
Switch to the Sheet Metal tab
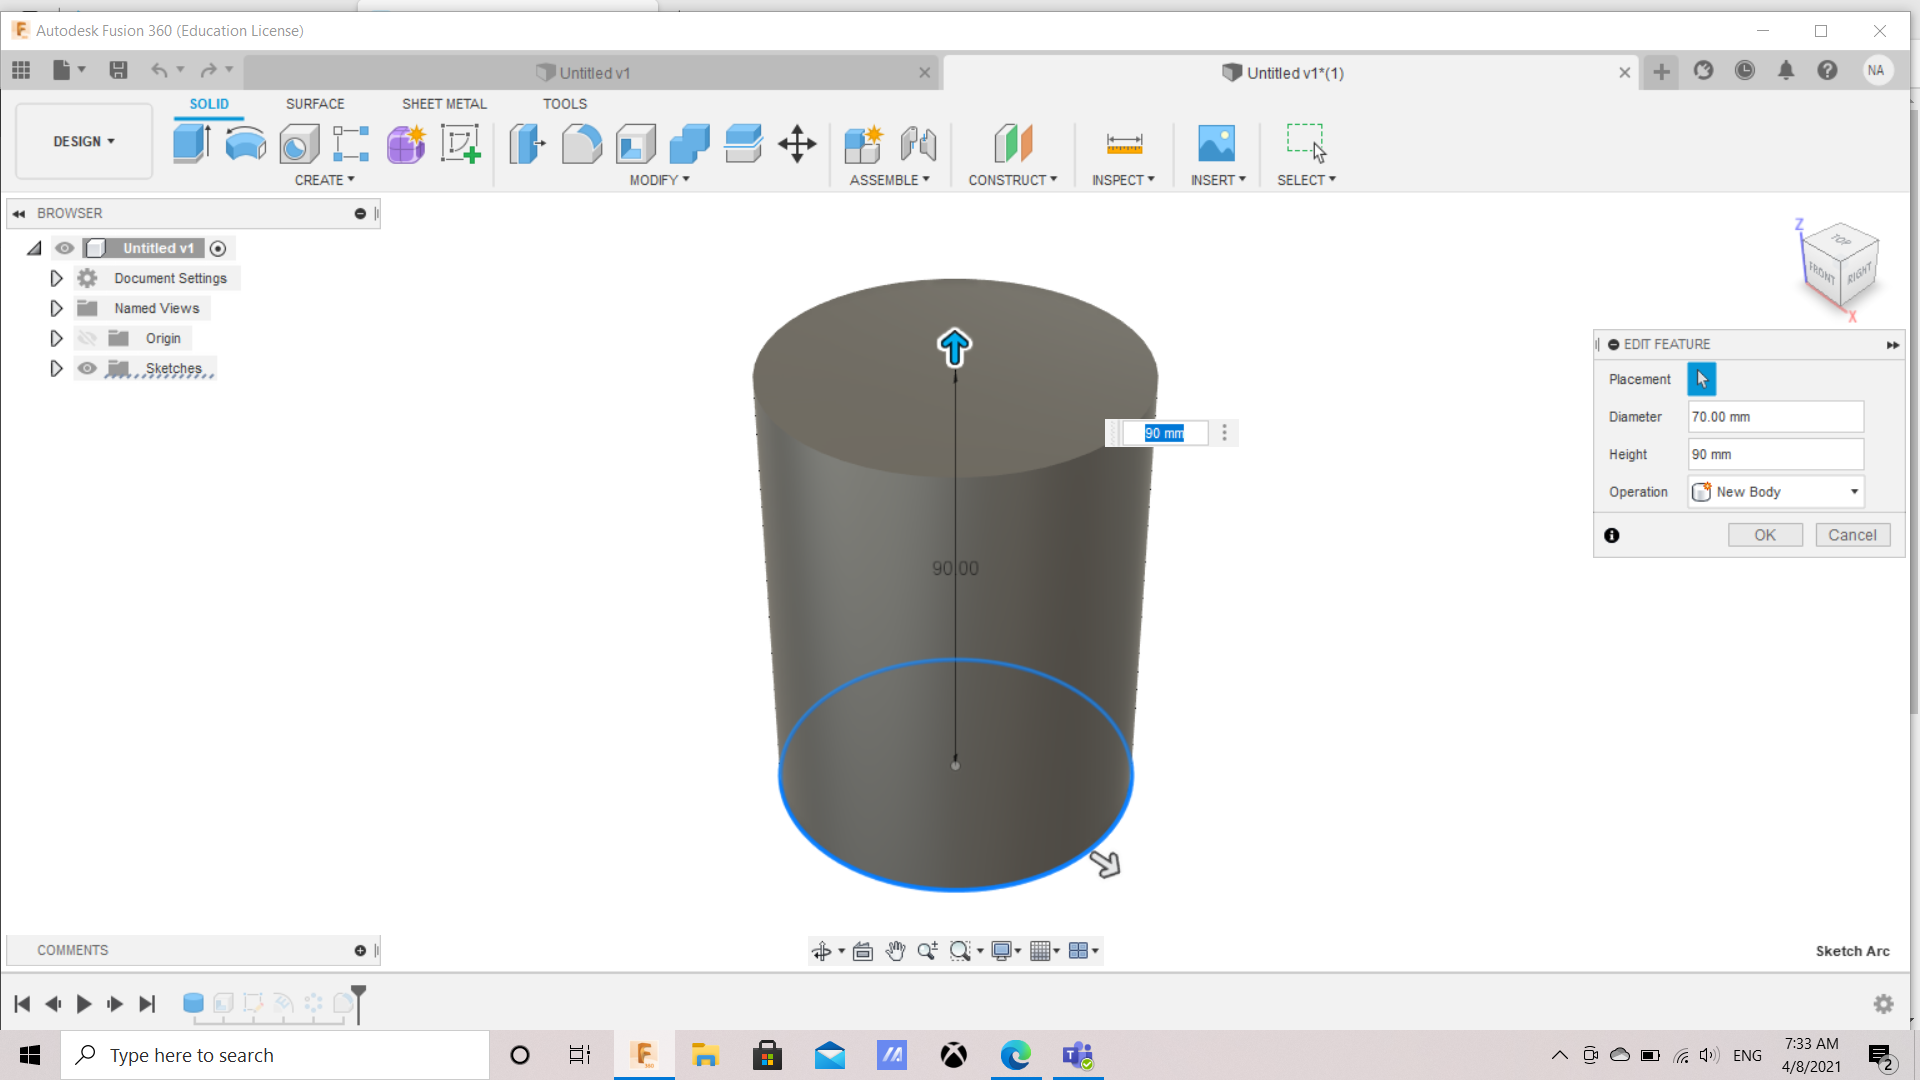coord(444,104)
